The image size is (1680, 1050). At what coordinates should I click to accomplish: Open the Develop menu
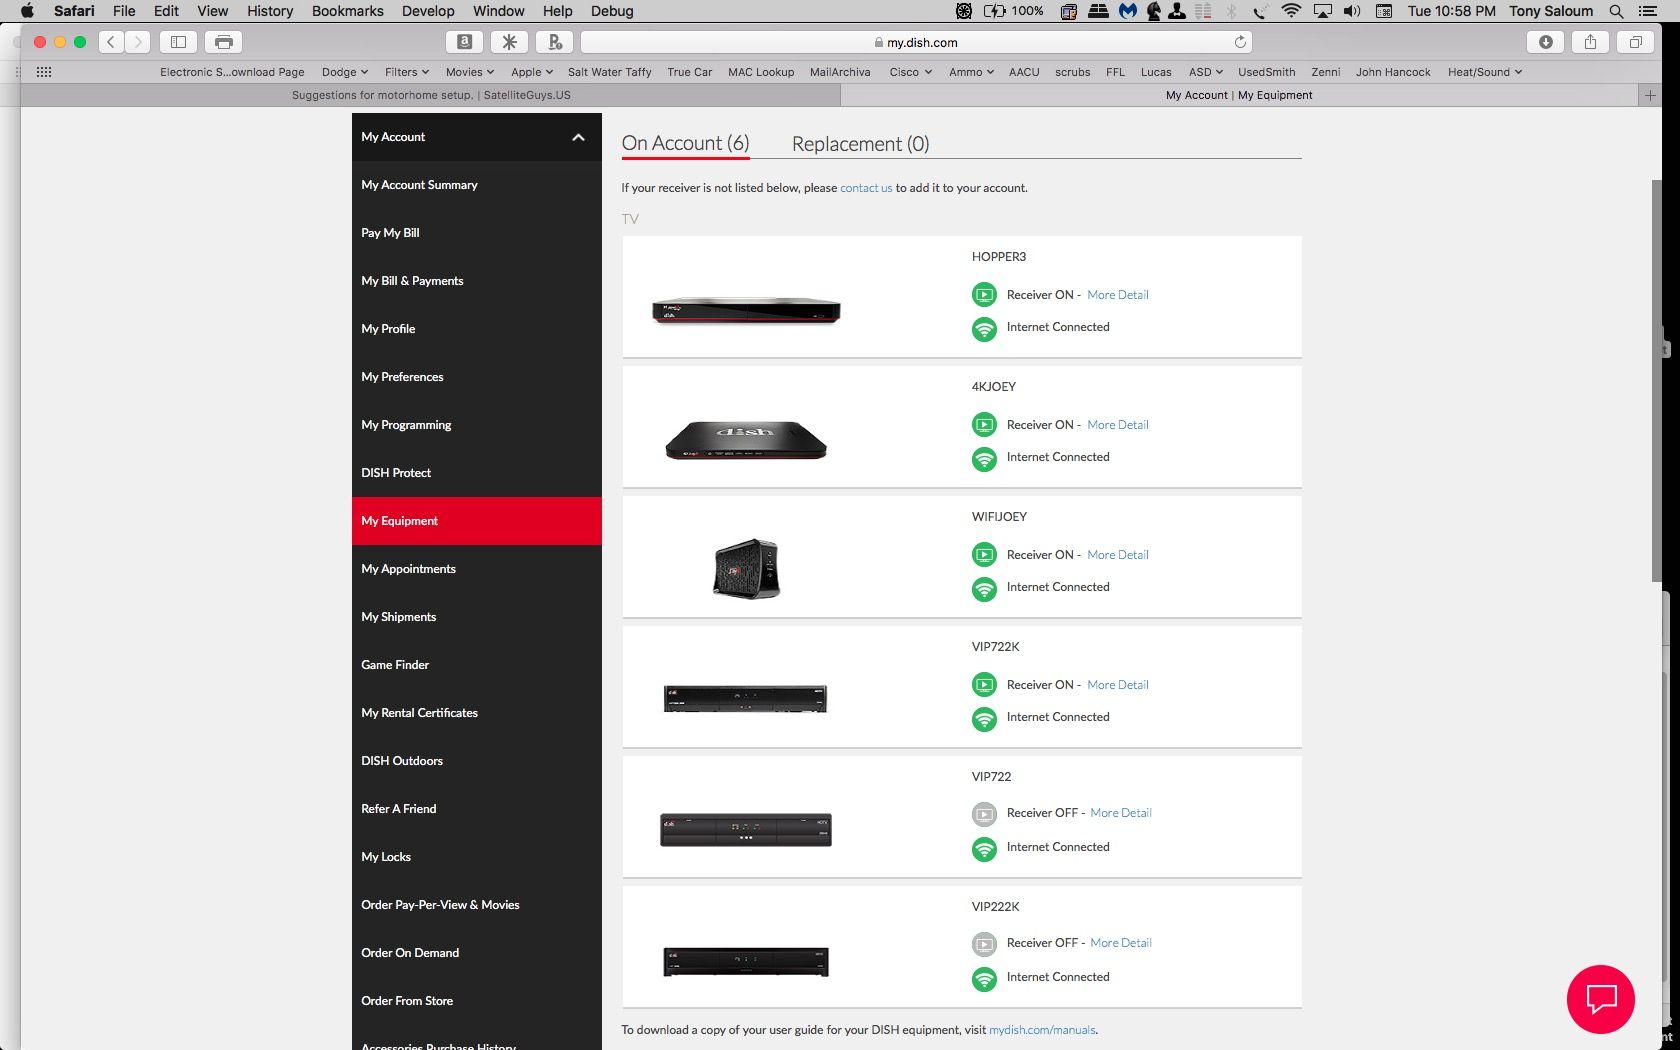(428, 11)
